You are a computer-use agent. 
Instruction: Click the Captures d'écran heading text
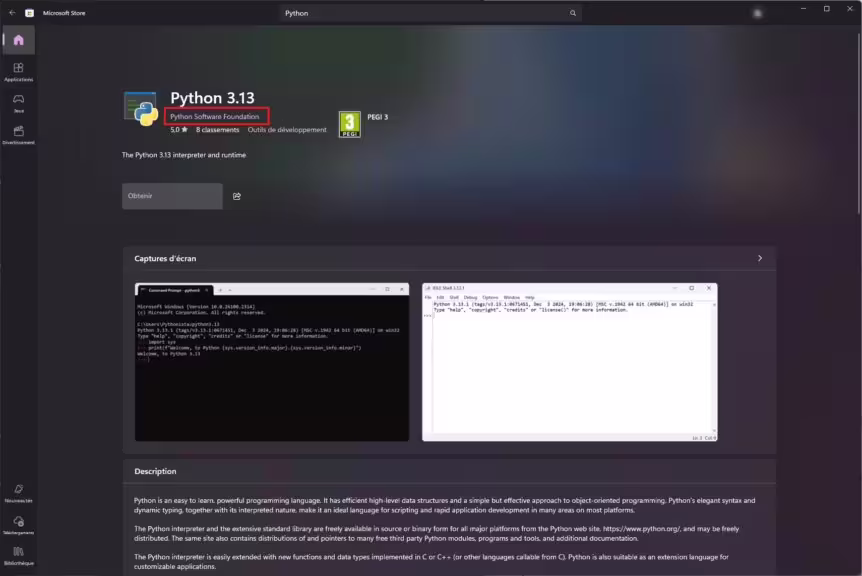pyautogui.click(x=165, y=258)
